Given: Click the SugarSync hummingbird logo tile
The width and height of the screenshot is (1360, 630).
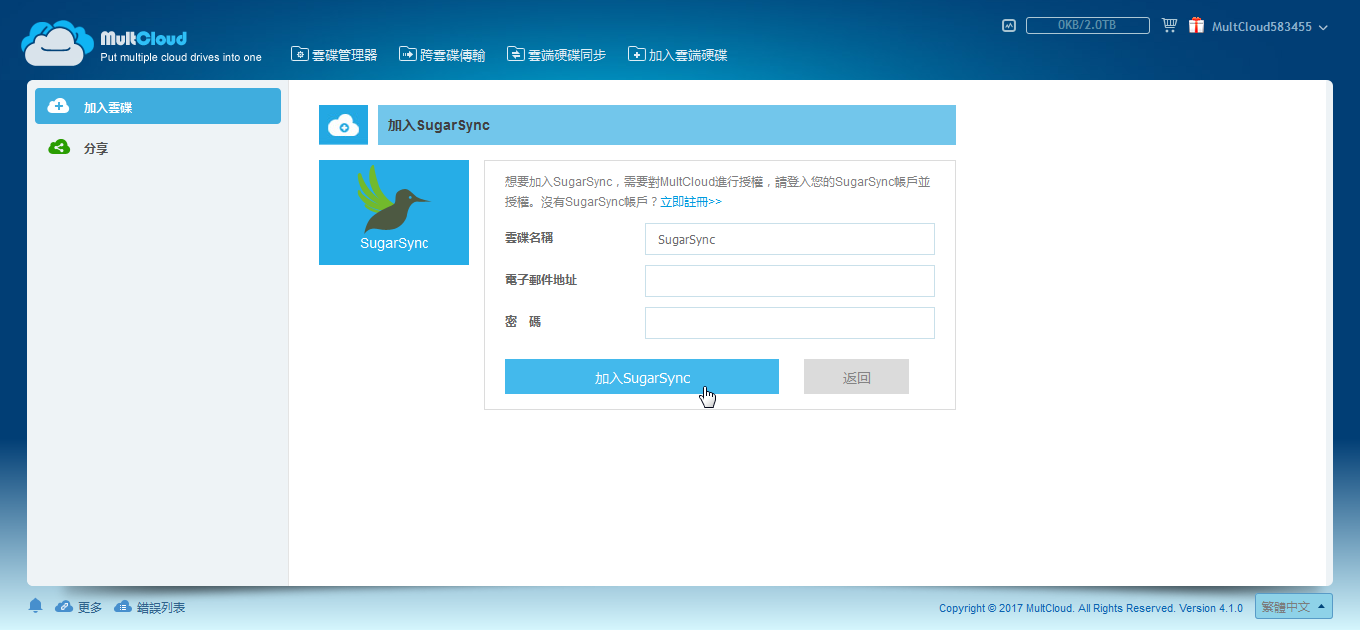Looking at the screenshot, I should [x=394, y=212].
